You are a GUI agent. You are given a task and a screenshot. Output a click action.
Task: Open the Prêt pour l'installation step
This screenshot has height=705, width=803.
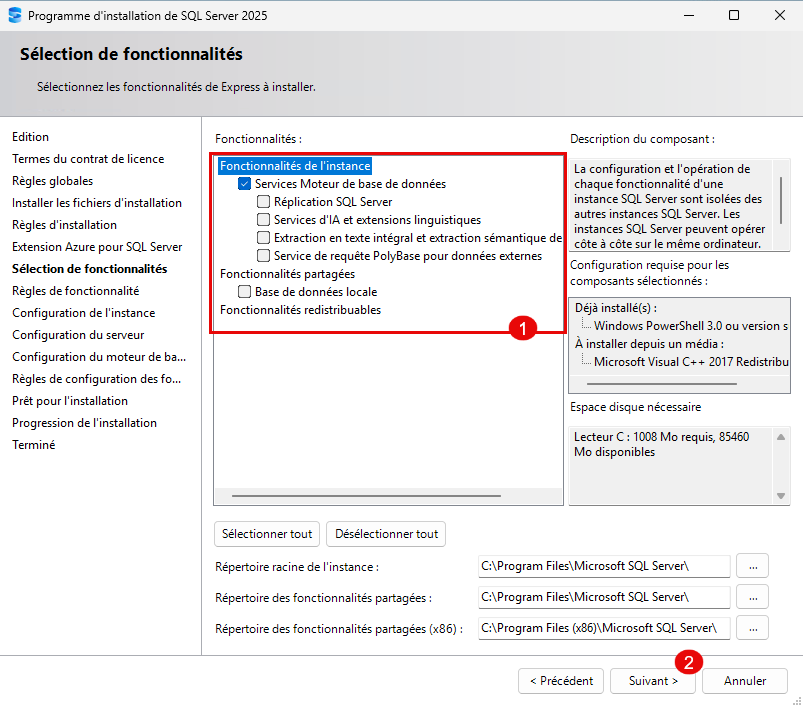70,401
